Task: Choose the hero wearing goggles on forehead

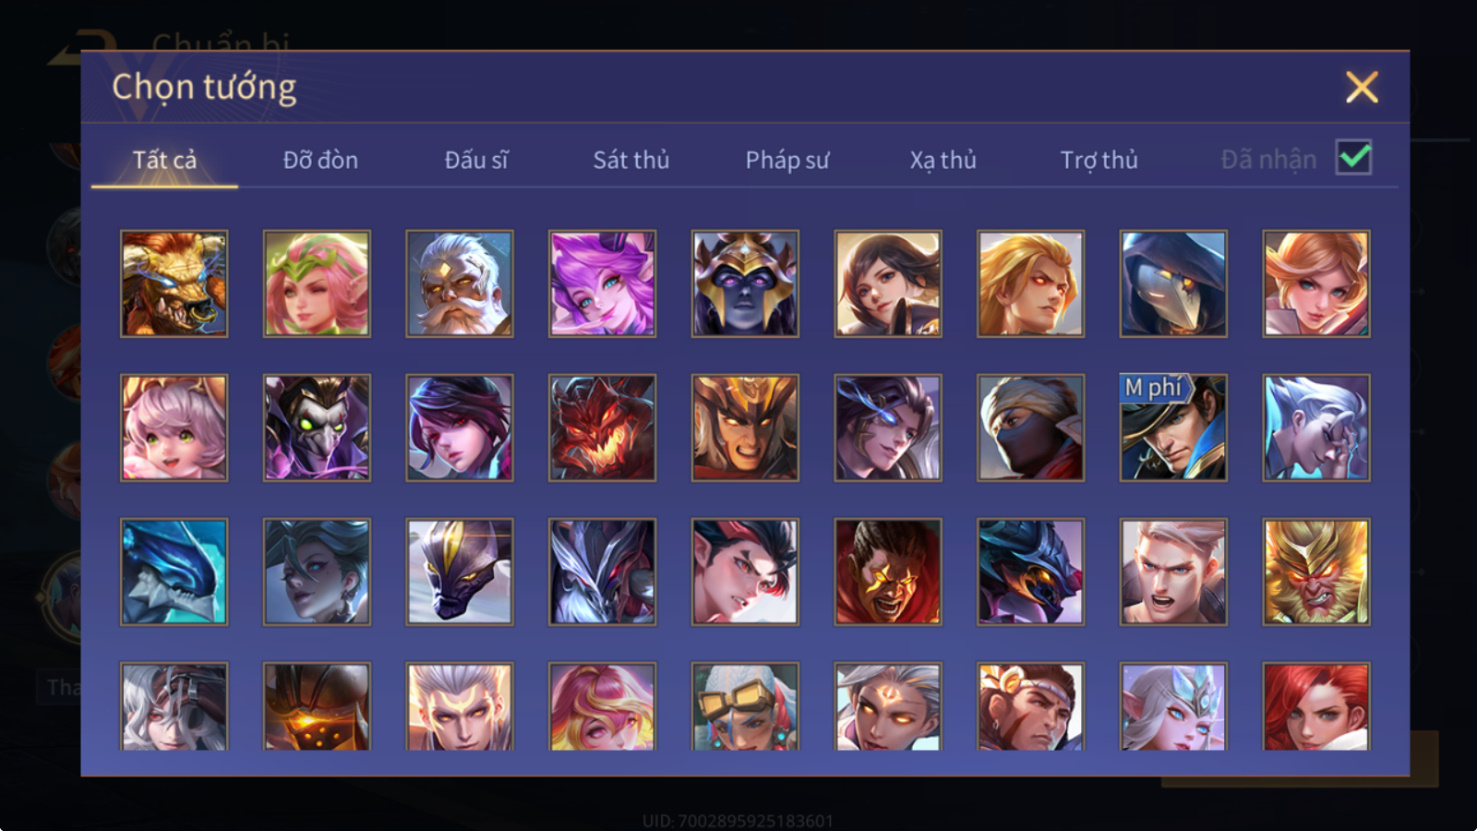Action: click(745, 706)
